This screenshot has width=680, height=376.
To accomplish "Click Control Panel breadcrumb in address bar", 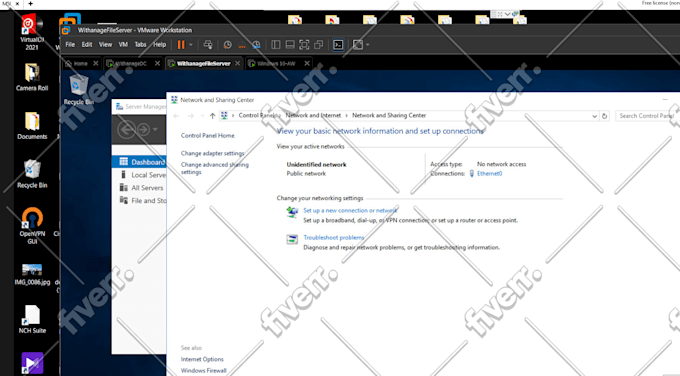I will (258, 115).
